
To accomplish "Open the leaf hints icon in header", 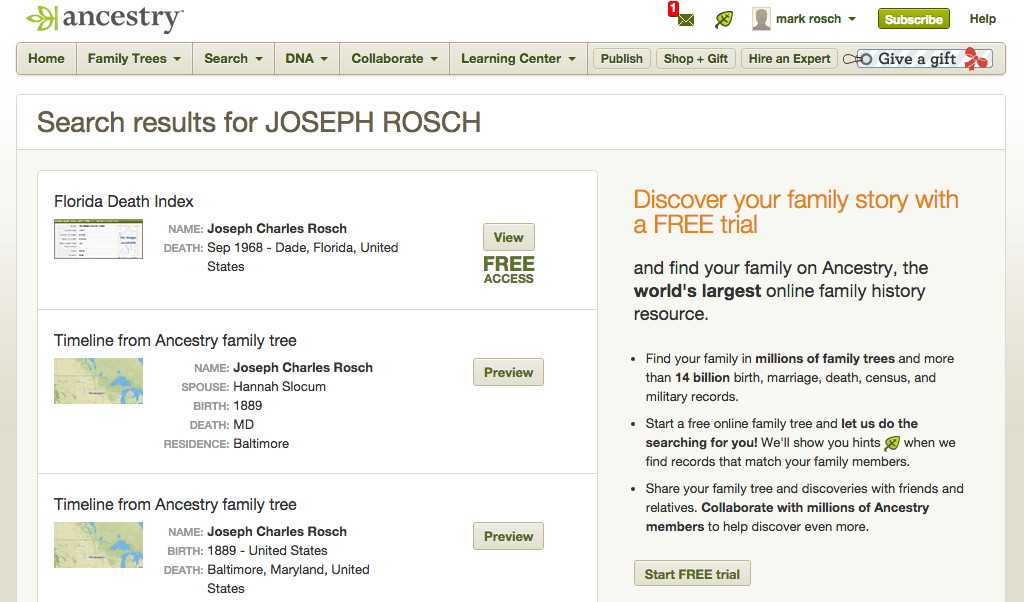I will [724, 20].
